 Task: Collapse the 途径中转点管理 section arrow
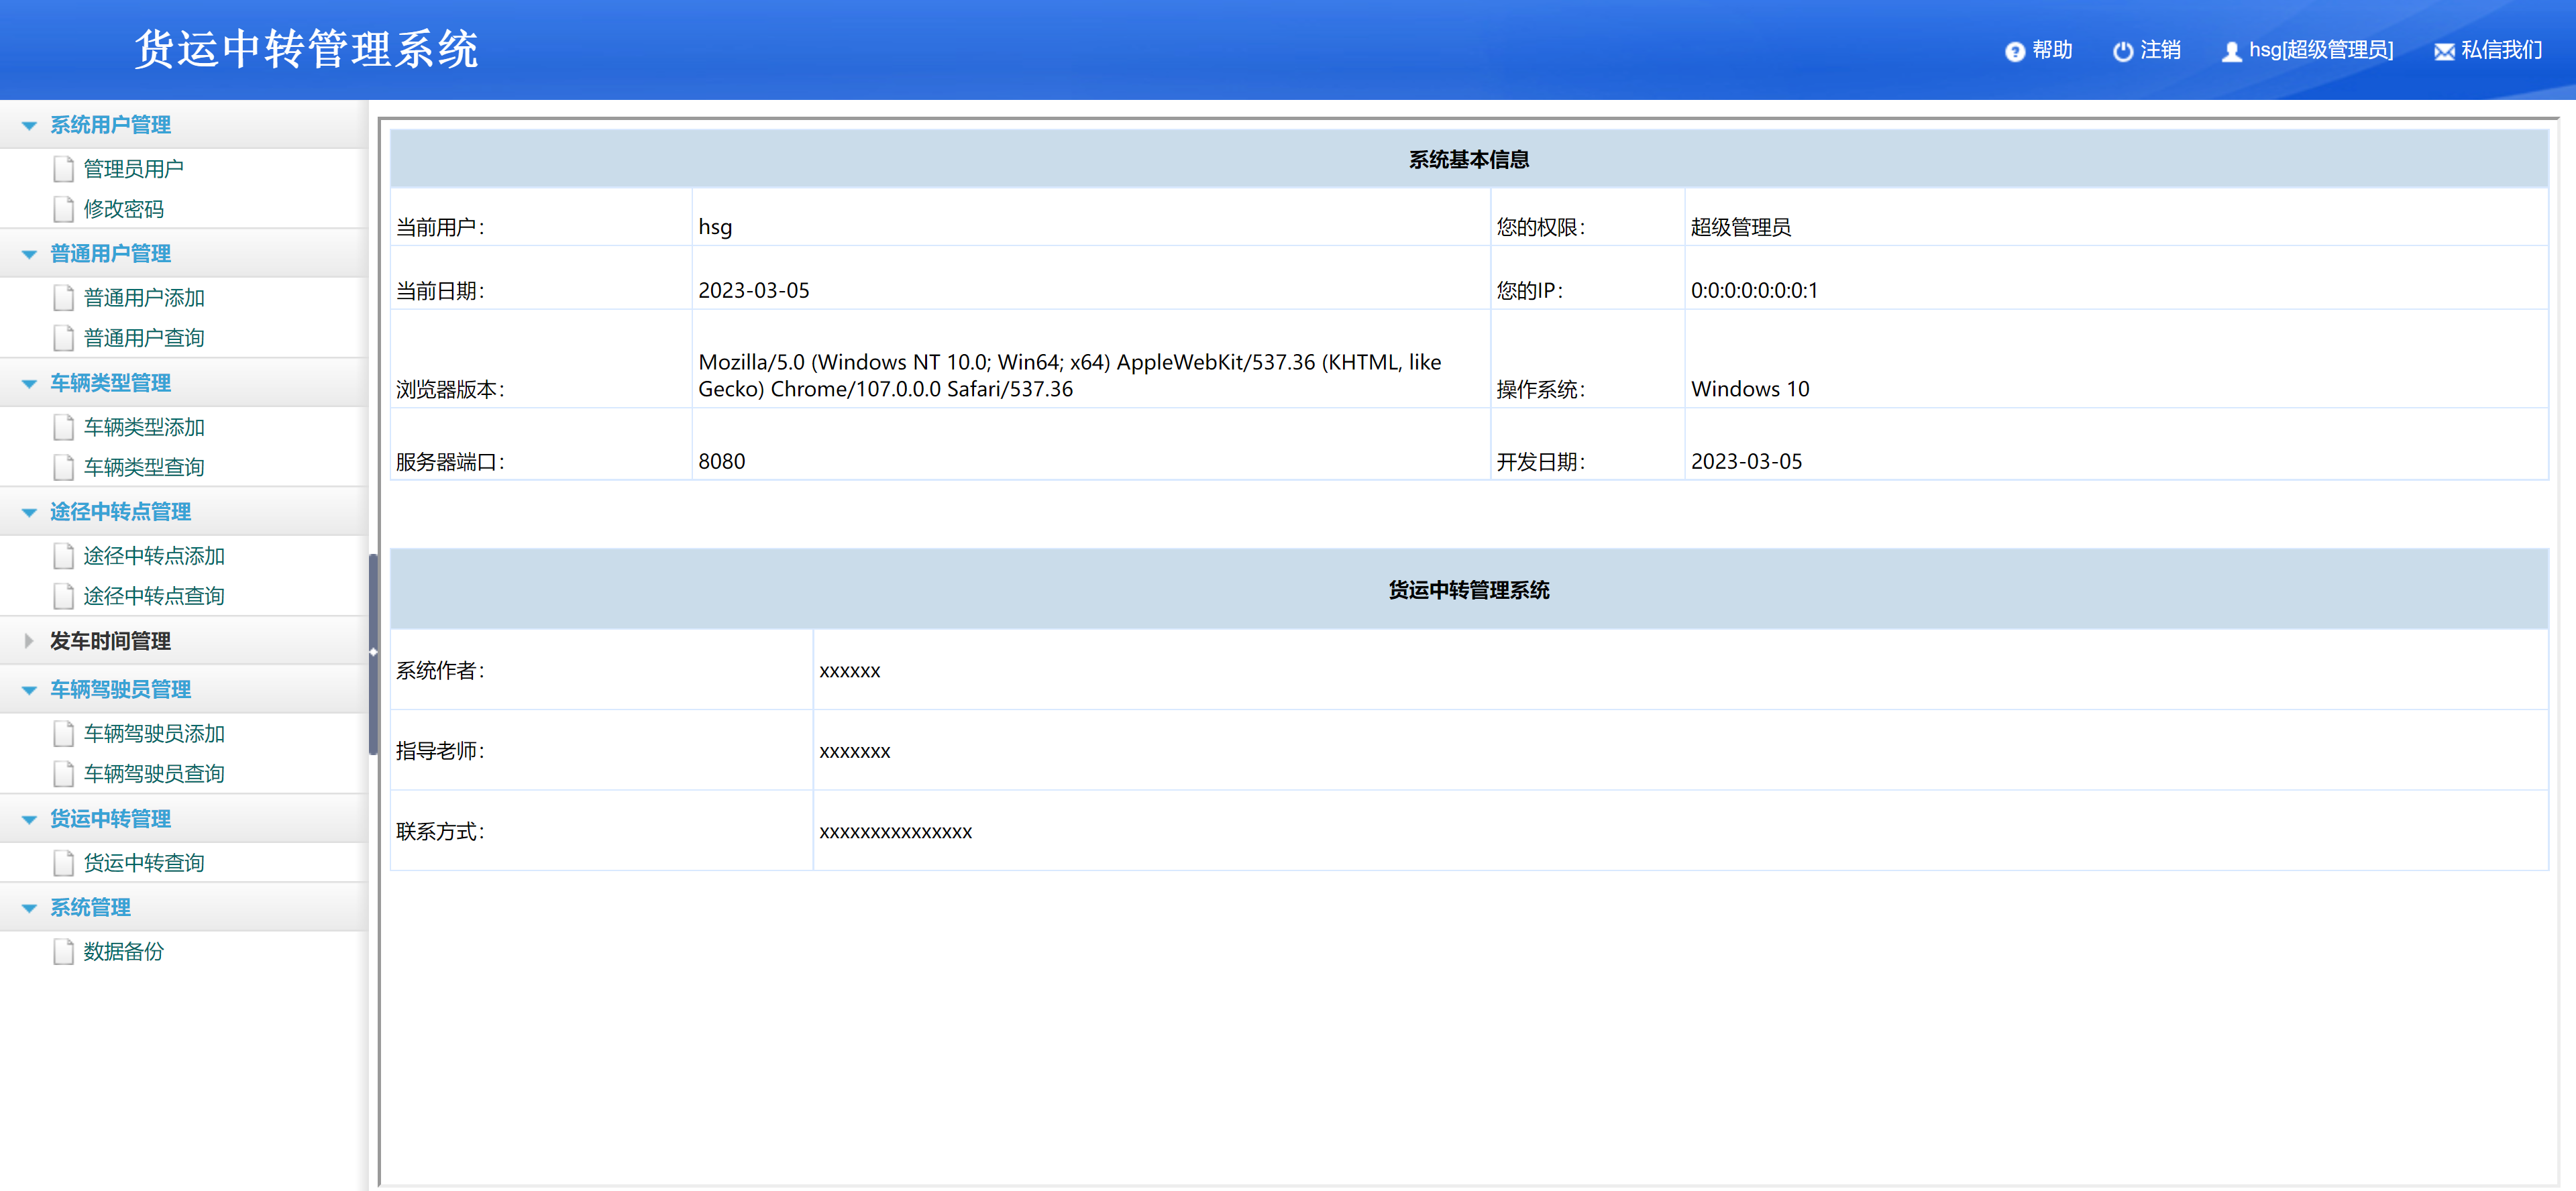click(29, 513)
